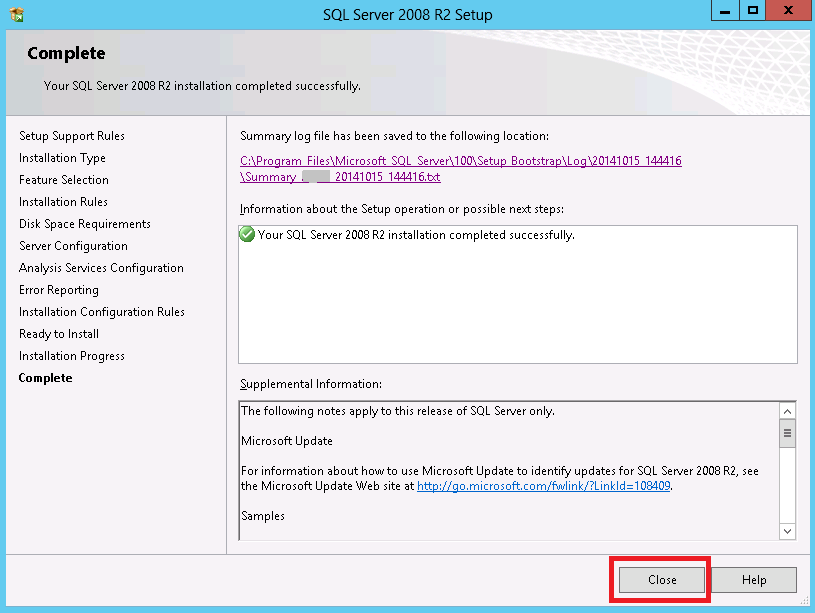Minimize the SQL Server Setup window
This screenshot has width=815, height=613.
724,10
